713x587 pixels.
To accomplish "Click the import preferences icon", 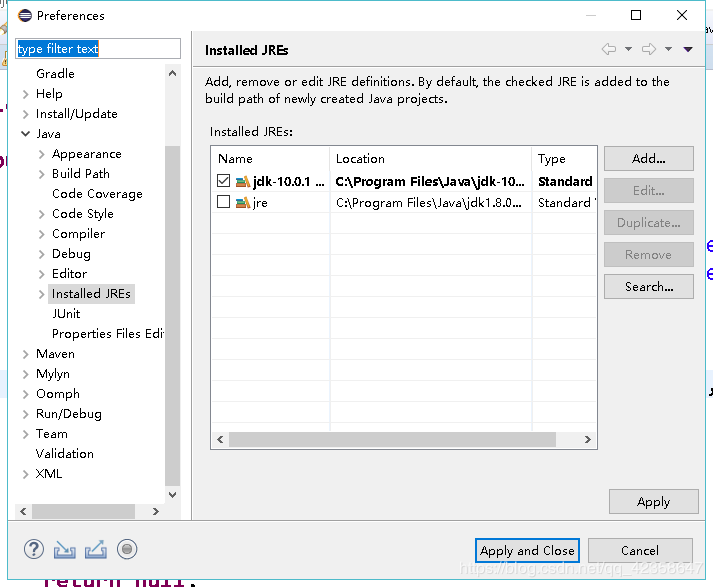I will [65, 550].
